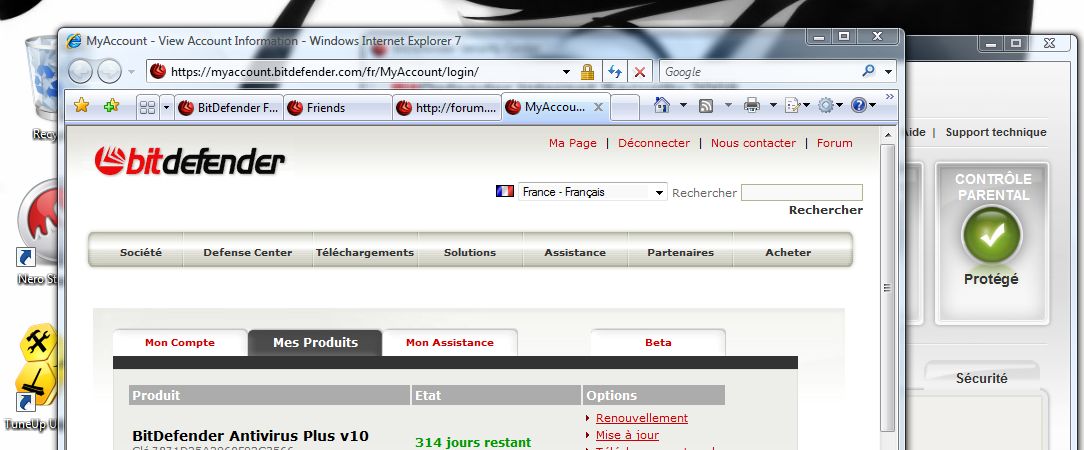Image resolution: width=1084 pixels, height=450 pixels.
Task: Expand the toolbar overflow chevron
Action: click(890, 96)
